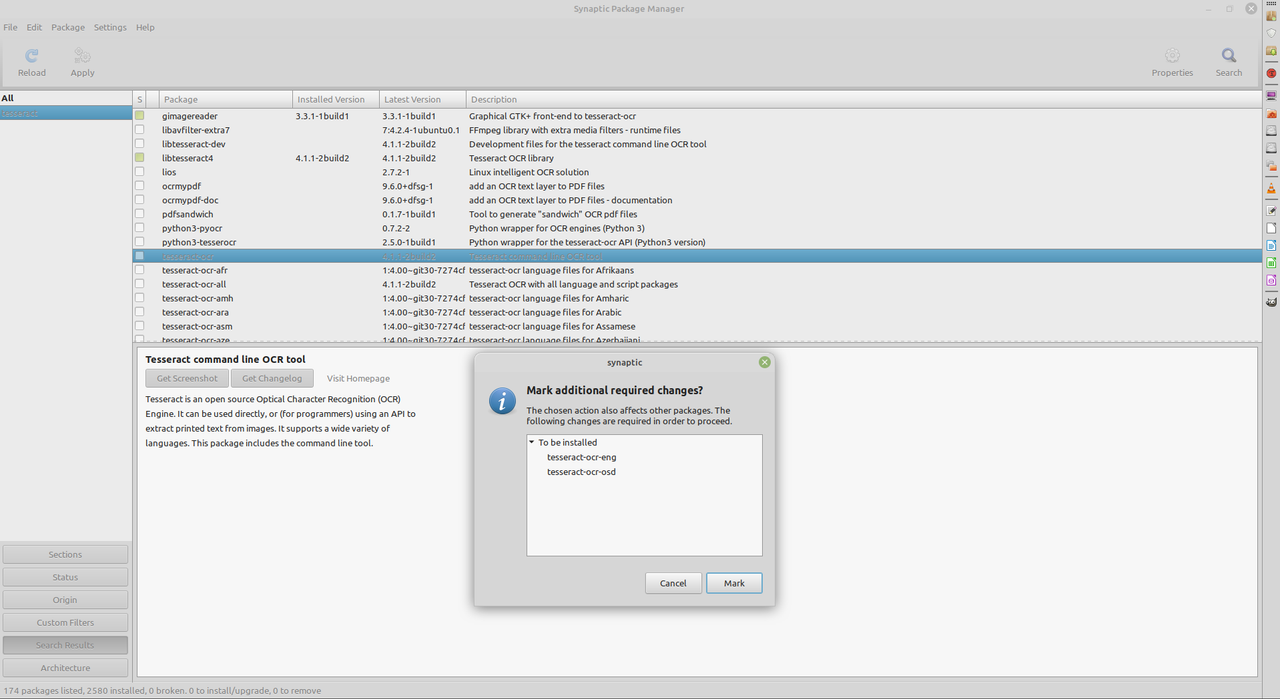Sort by the Description column header

coord(863,99)
